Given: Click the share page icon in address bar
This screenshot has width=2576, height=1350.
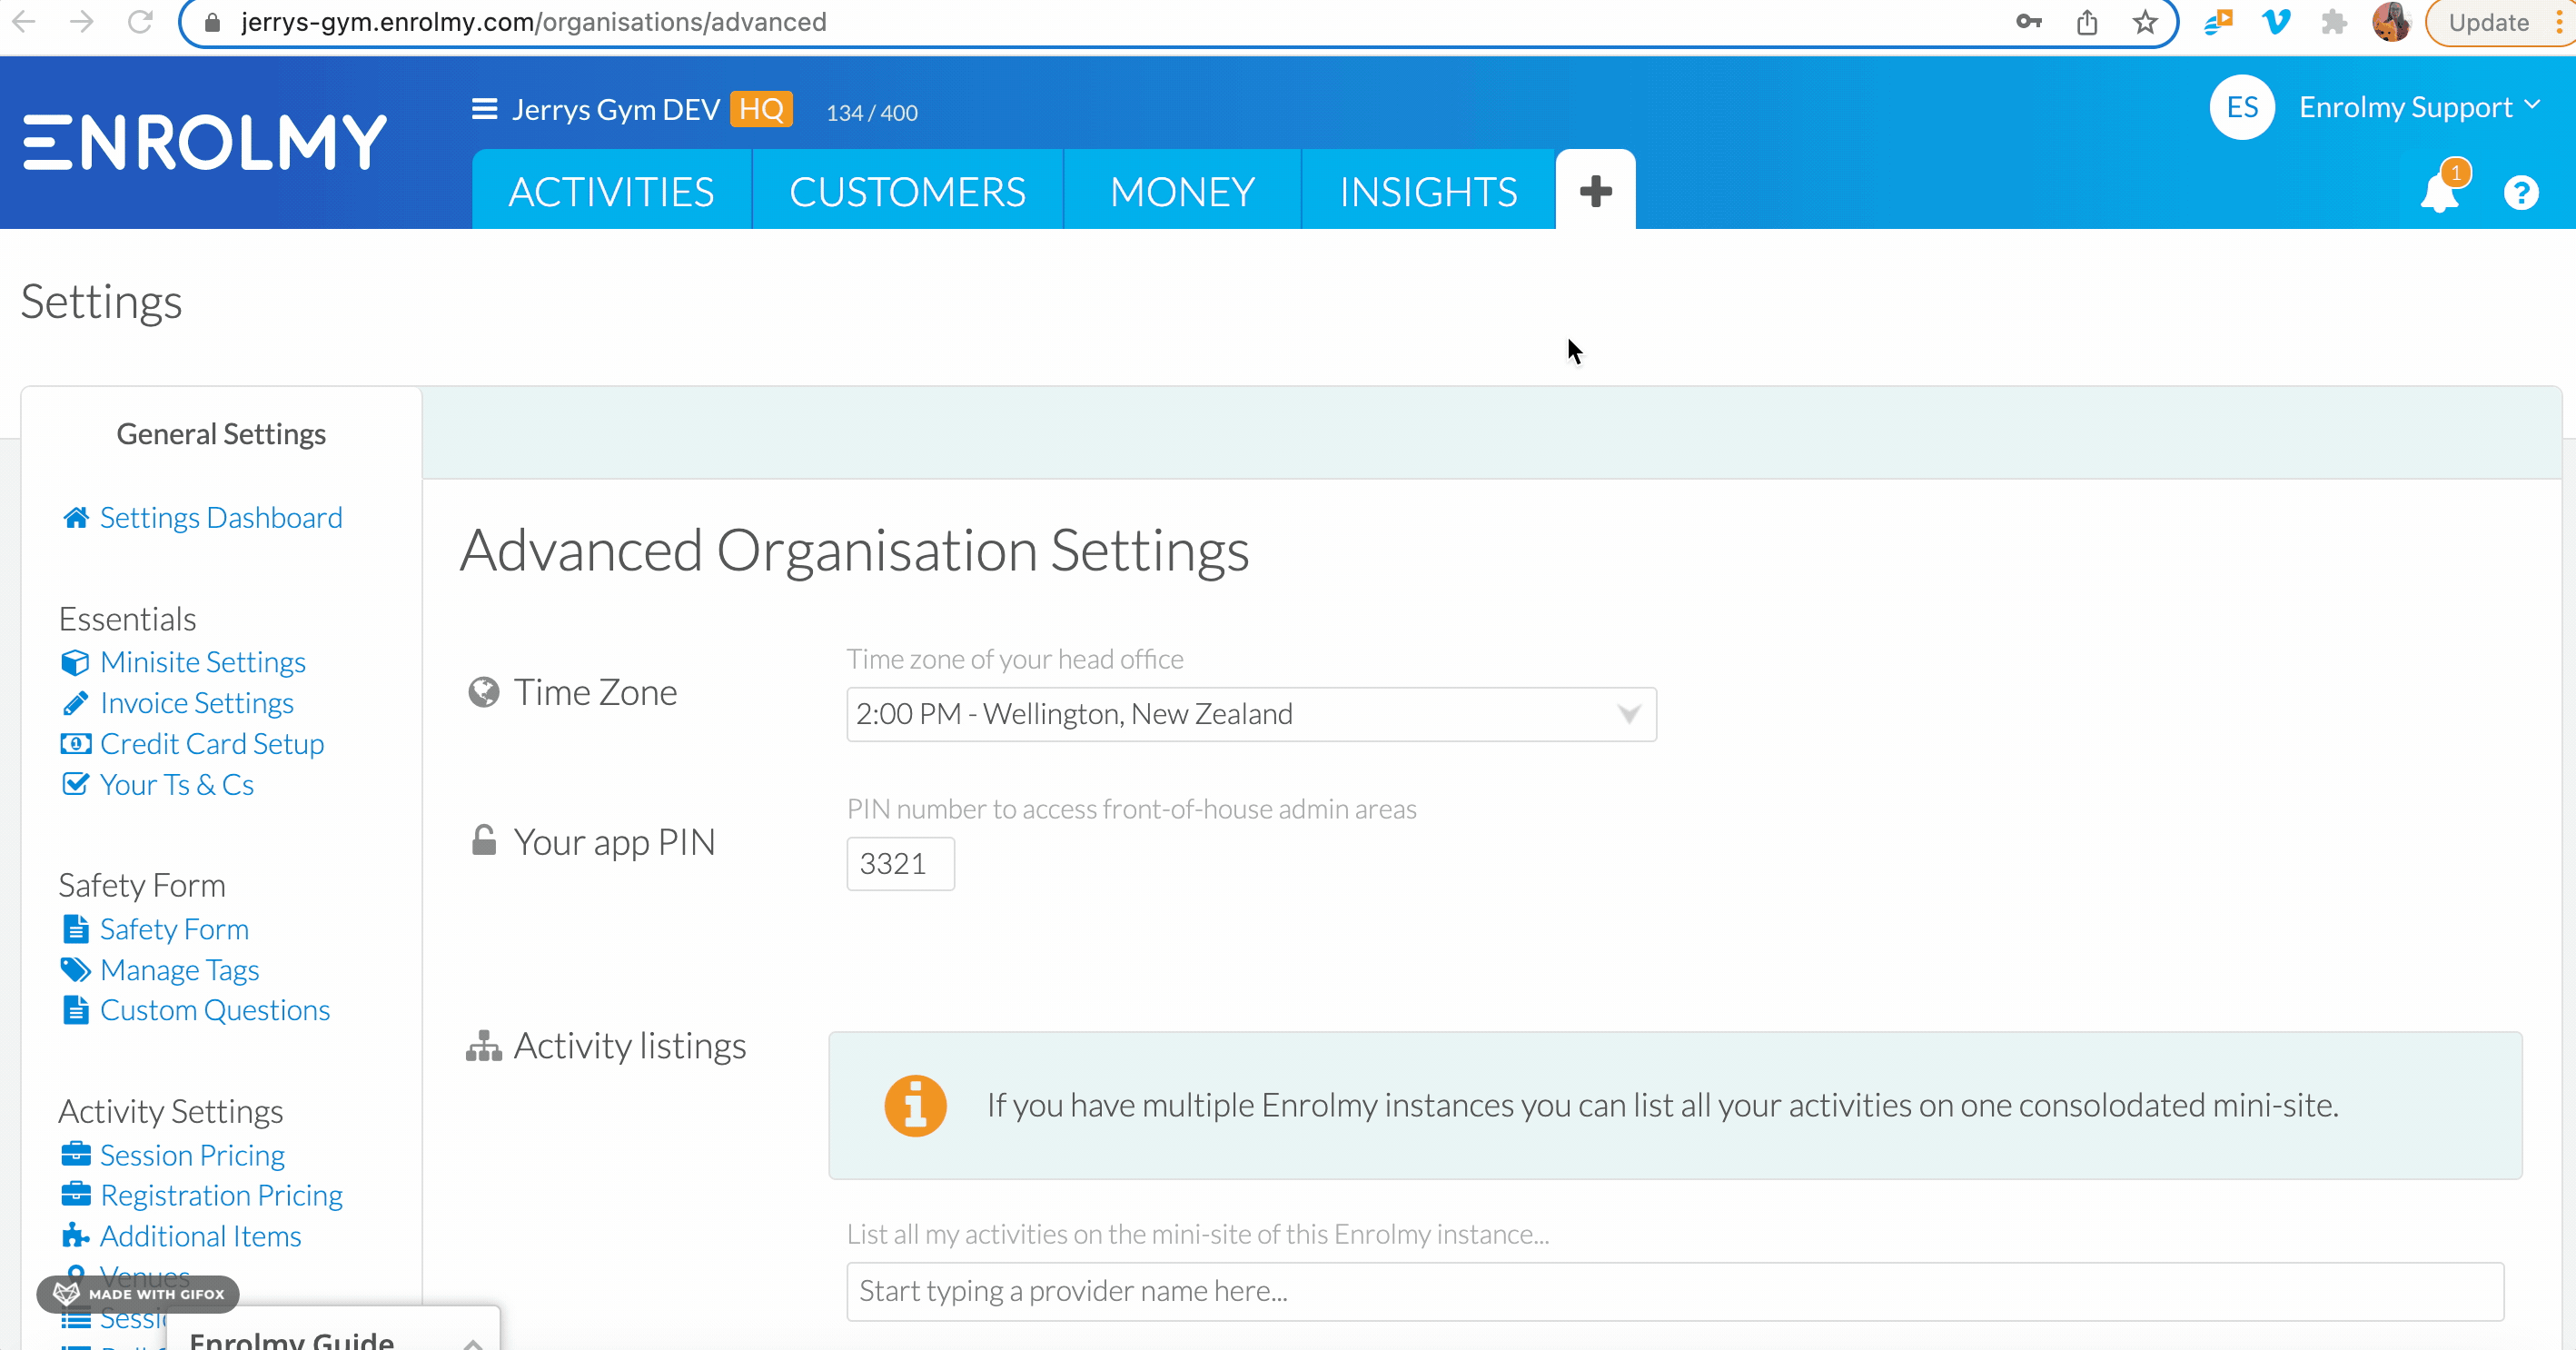Looking at the screenshot, I should pyautogui.click(x=2086, y=22).
